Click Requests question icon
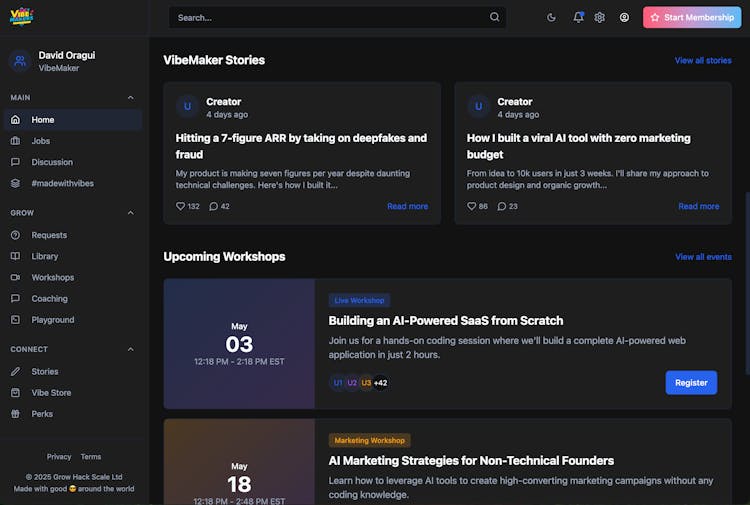The width and height of the screenshot is (750, 505). [15, 235]
